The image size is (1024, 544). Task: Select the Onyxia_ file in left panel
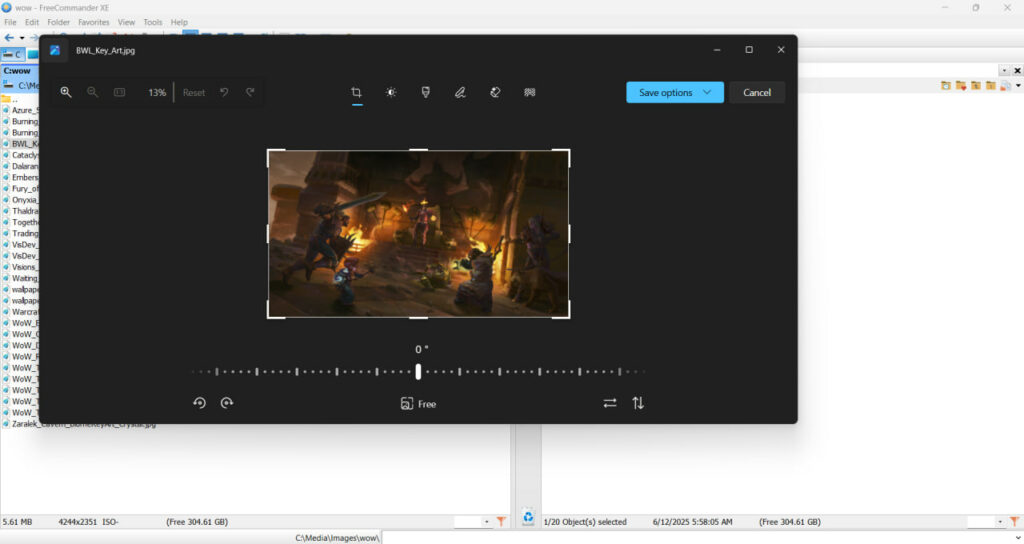pos(20,200)
